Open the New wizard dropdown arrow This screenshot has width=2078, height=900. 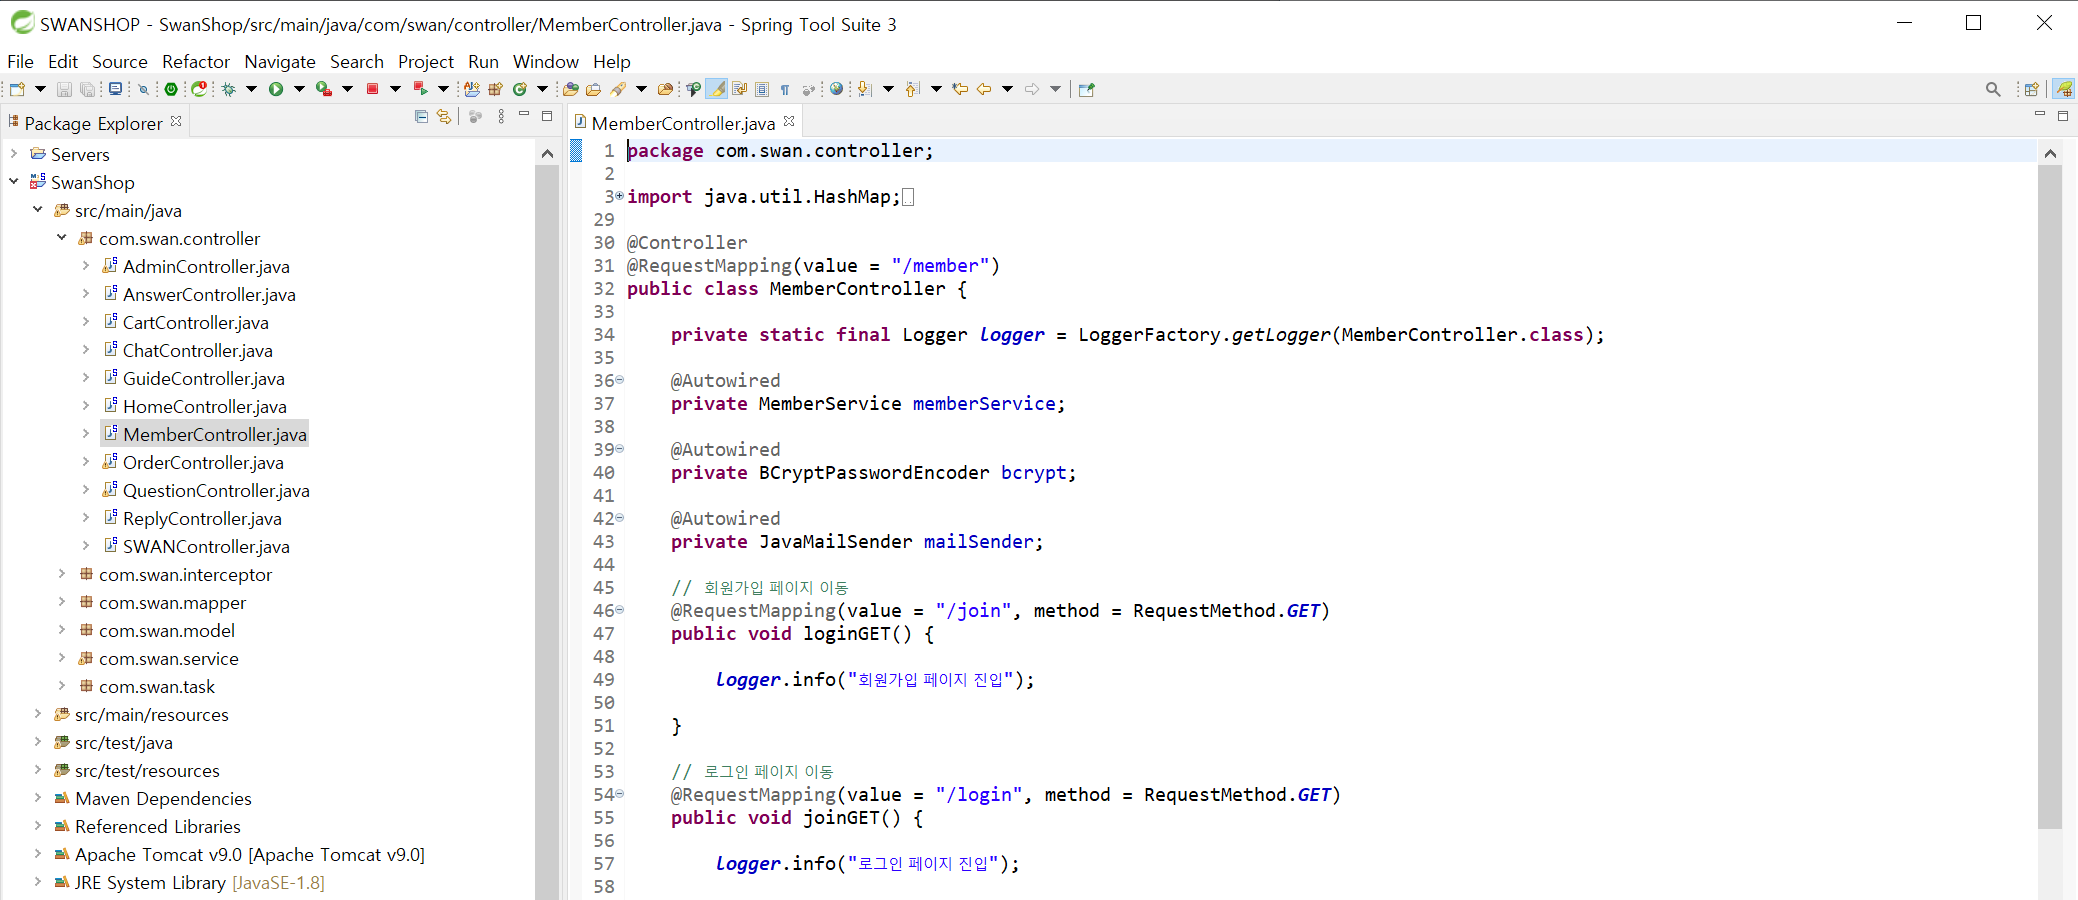click(x=40, y=89)
